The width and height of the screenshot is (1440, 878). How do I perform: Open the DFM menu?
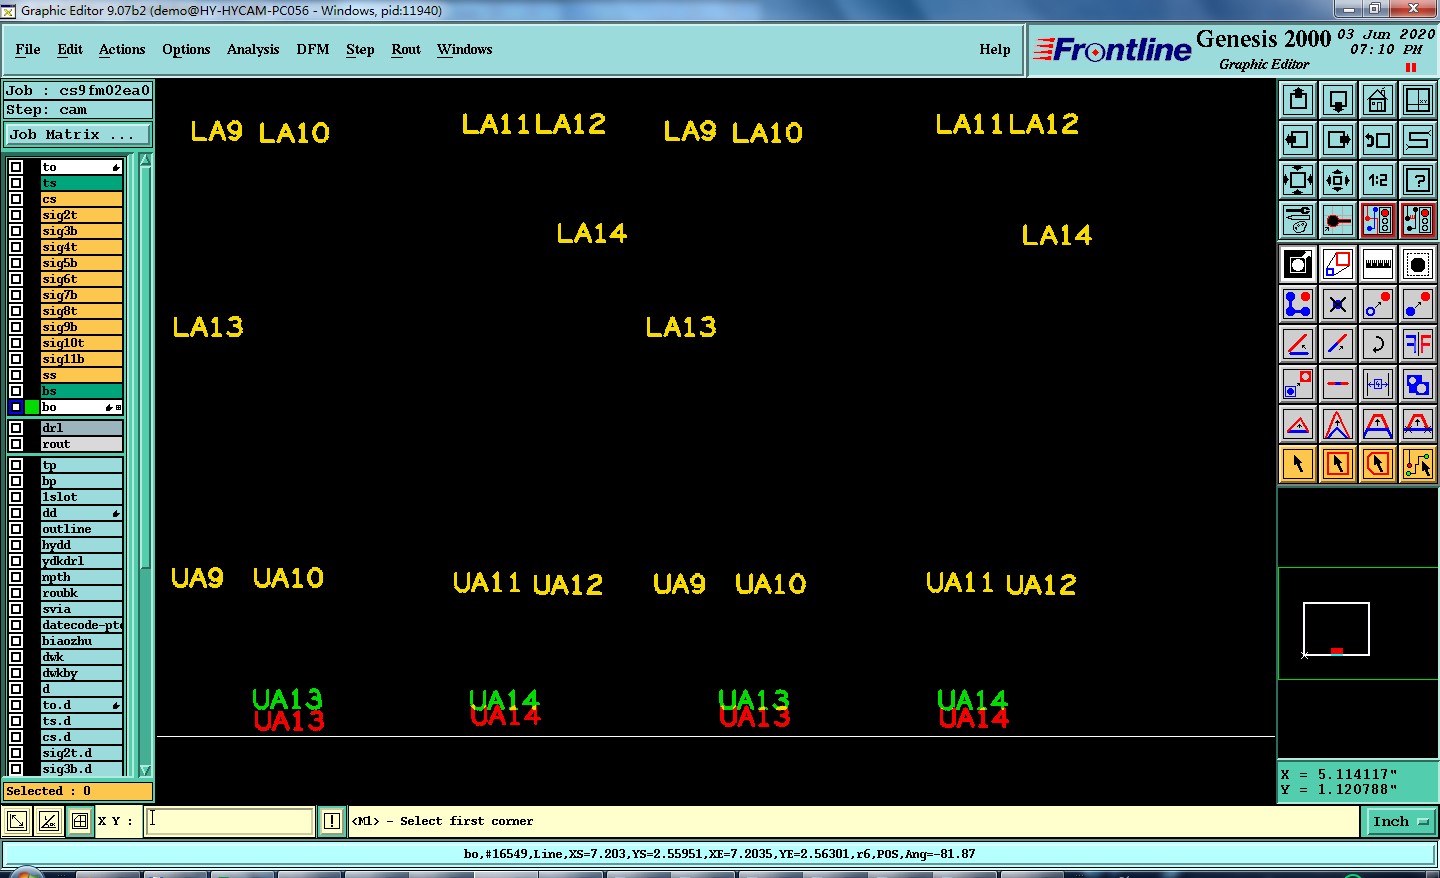click(313, 49)
